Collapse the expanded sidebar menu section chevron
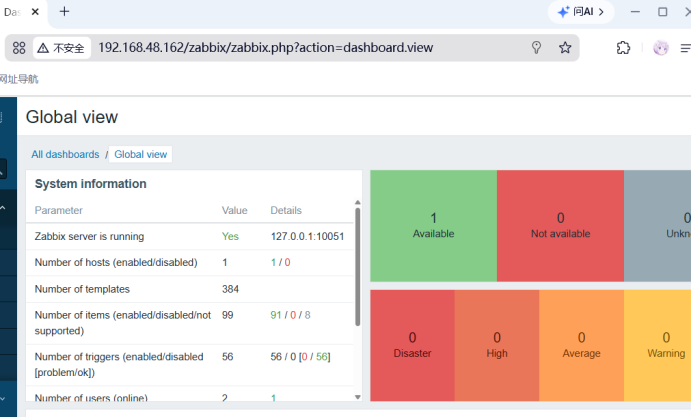Screen dimensions: 692x418 pyautogui.click(x=3, y=207)
